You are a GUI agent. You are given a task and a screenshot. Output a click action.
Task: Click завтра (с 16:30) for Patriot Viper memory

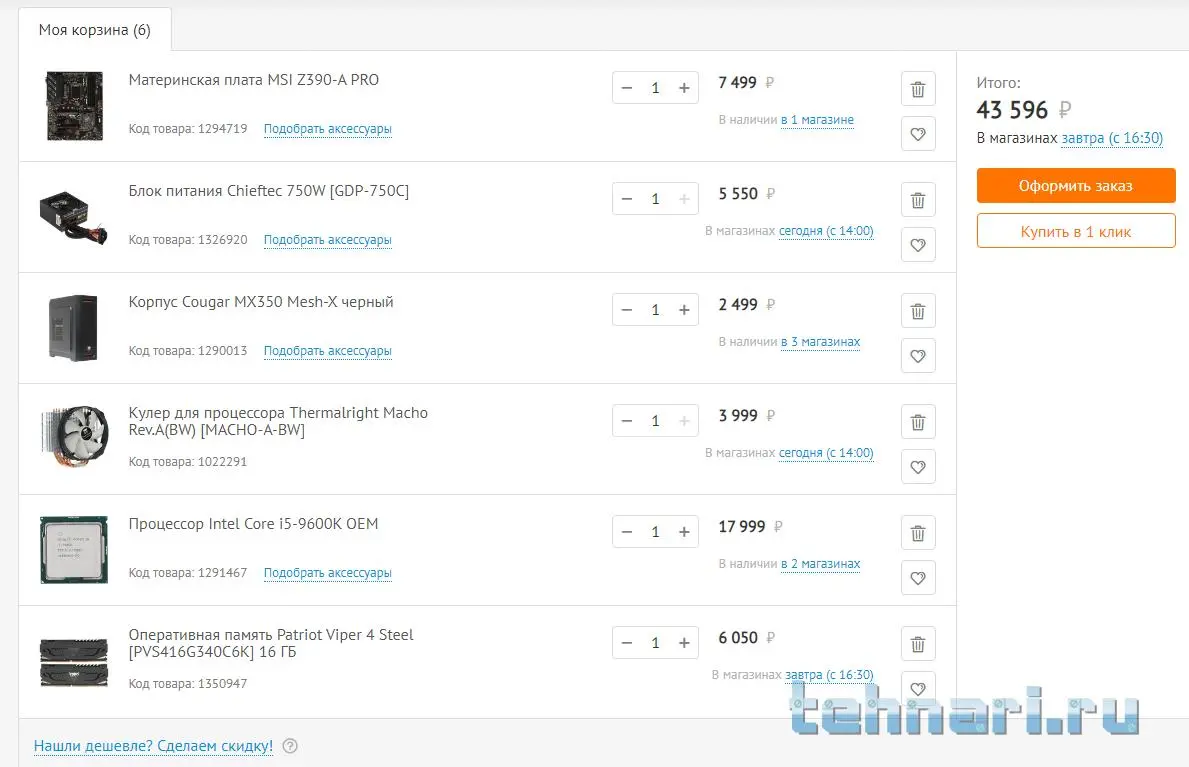[829, 674]
